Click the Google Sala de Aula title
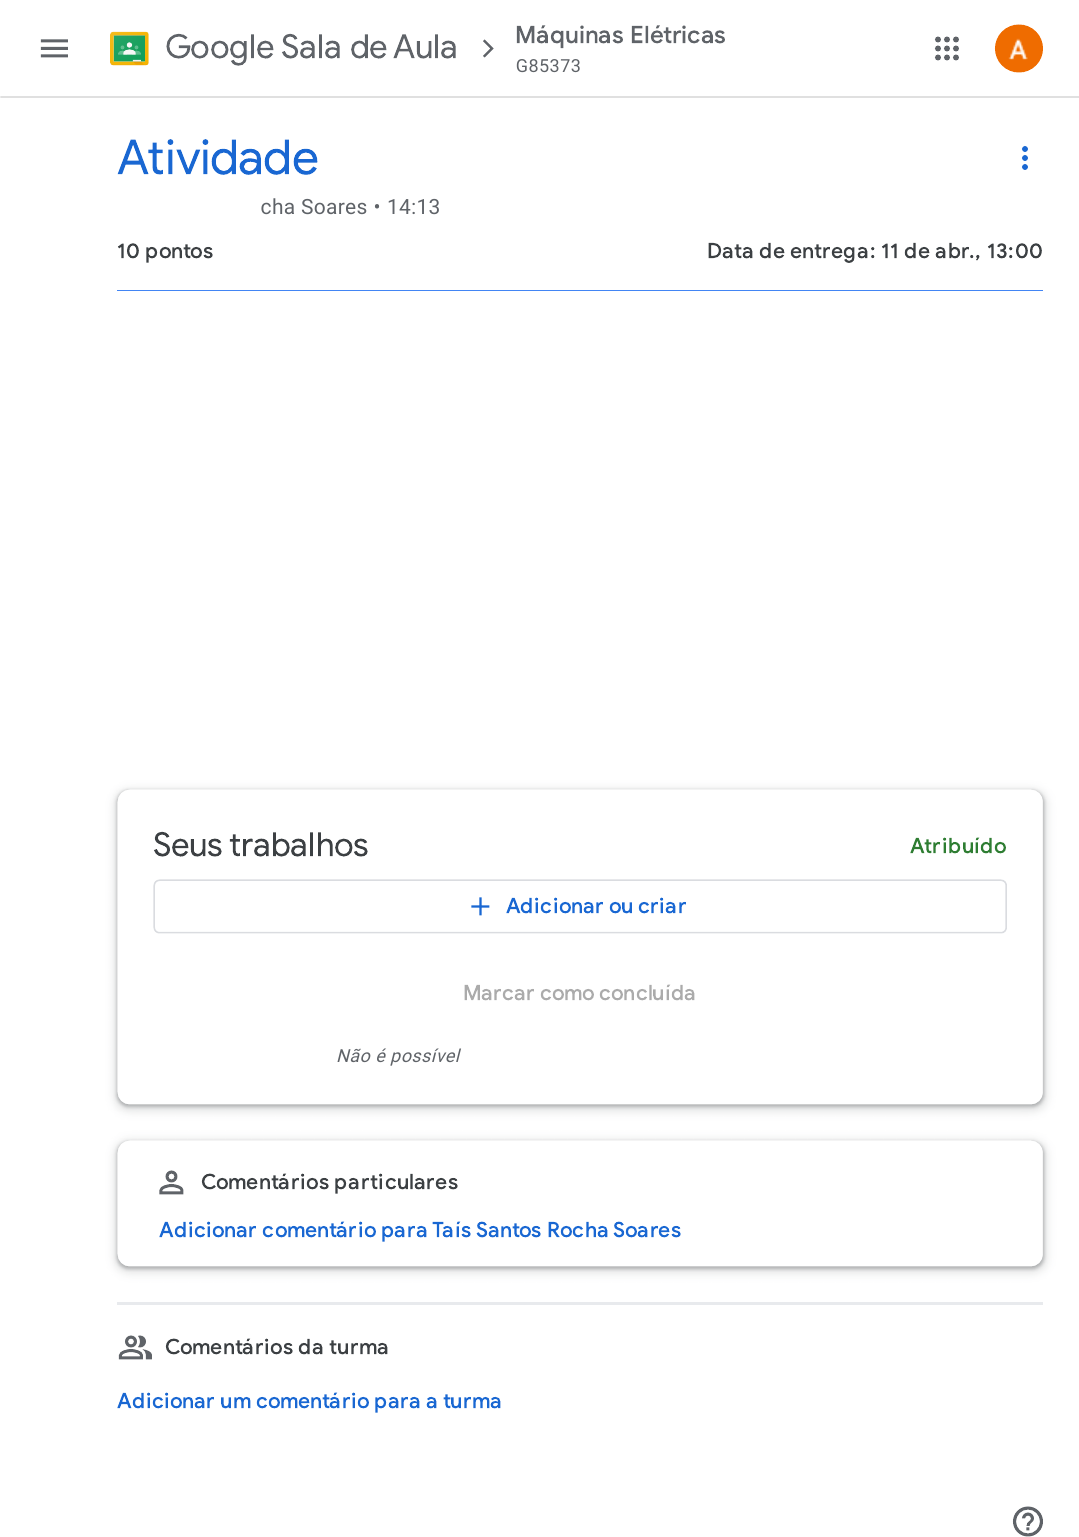Image resolution: width=1079 pixels, height=1537 pixels. (310, 47)
